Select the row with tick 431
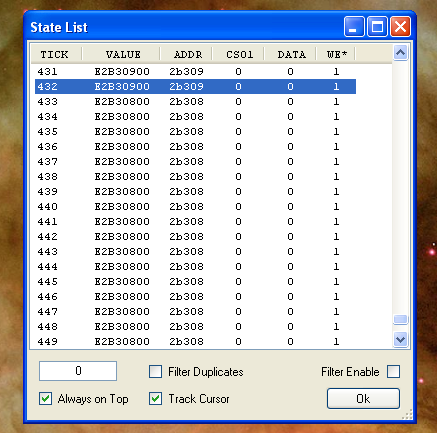 point(195,71)
